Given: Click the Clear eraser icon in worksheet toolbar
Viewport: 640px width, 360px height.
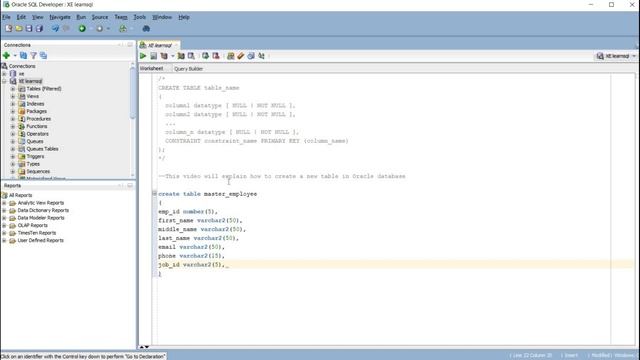Looking at the screenshot, I should click(241, 56).
